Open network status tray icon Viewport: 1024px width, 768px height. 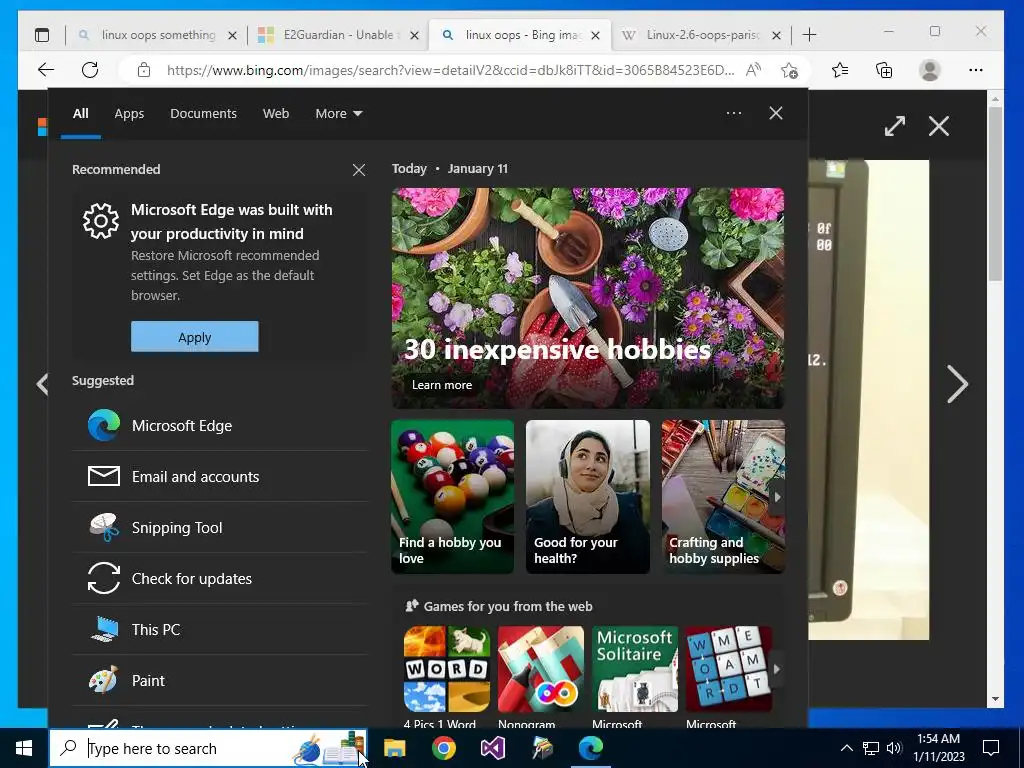pyautogui.click(x=871, y=748)
